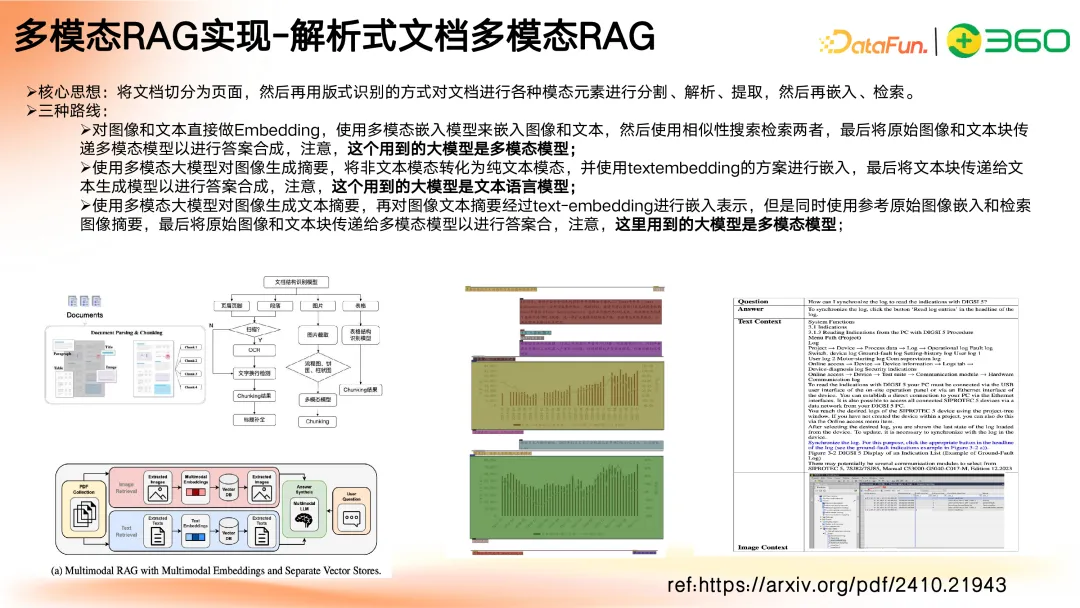Click the 文字换行检测 flowchart box

(254, 373)
